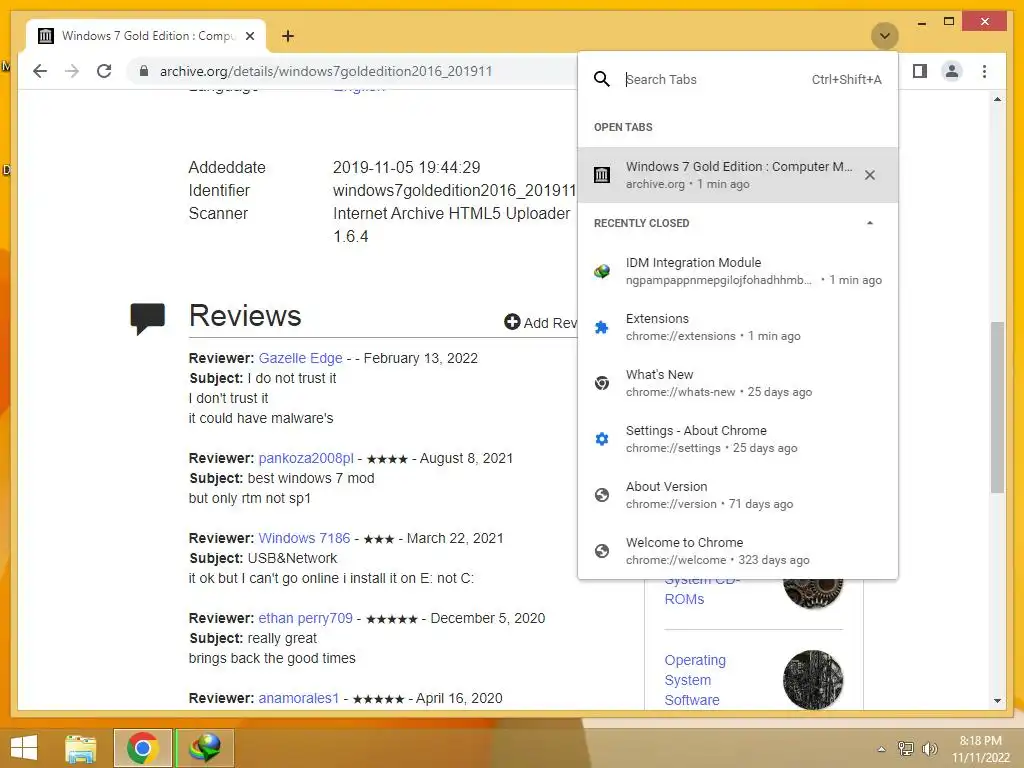Viewport: 1024px width, 768px height.
Task: Open the Operating System Software collection link
Action: click(695, 680)
